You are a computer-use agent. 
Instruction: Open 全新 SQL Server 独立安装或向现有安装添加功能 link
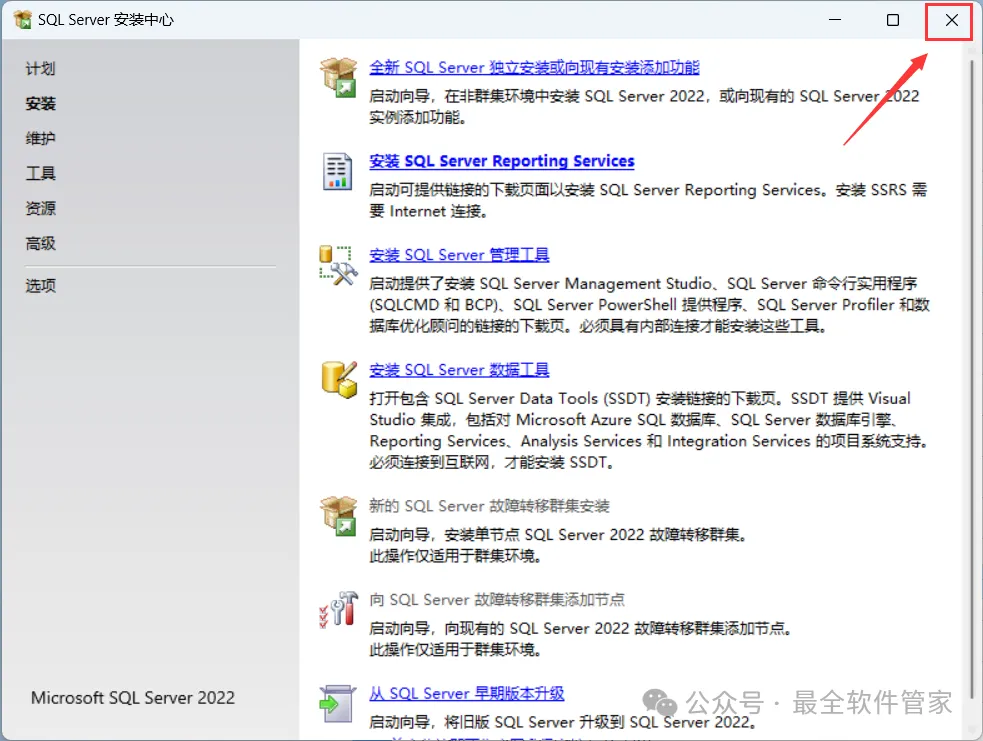(x=534, y=67)
